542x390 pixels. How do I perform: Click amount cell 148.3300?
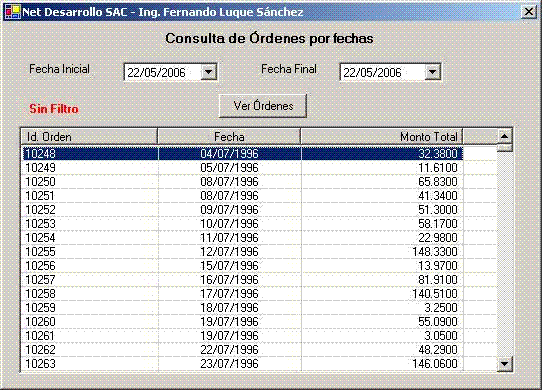382,252
